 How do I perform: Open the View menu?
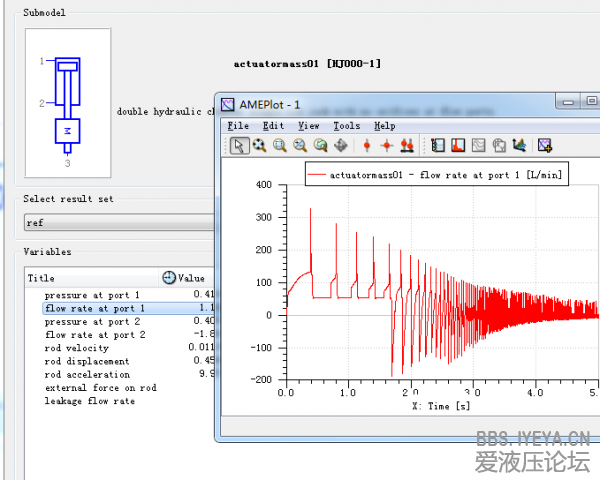(309, 126)
